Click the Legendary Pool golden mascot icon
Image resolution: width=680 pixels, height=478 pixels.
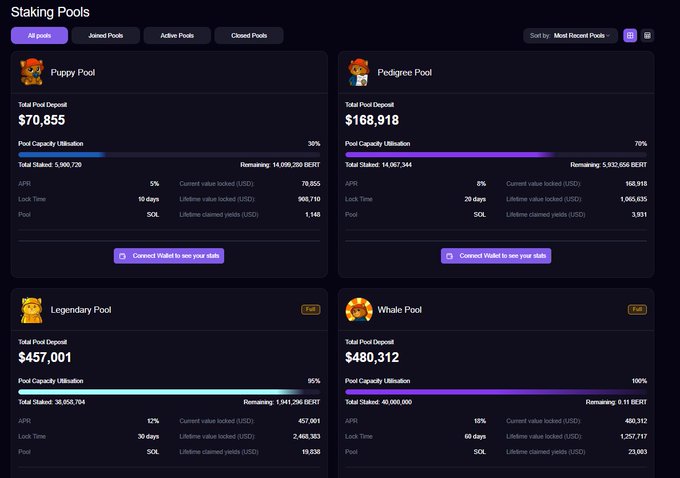pos(32,310)
